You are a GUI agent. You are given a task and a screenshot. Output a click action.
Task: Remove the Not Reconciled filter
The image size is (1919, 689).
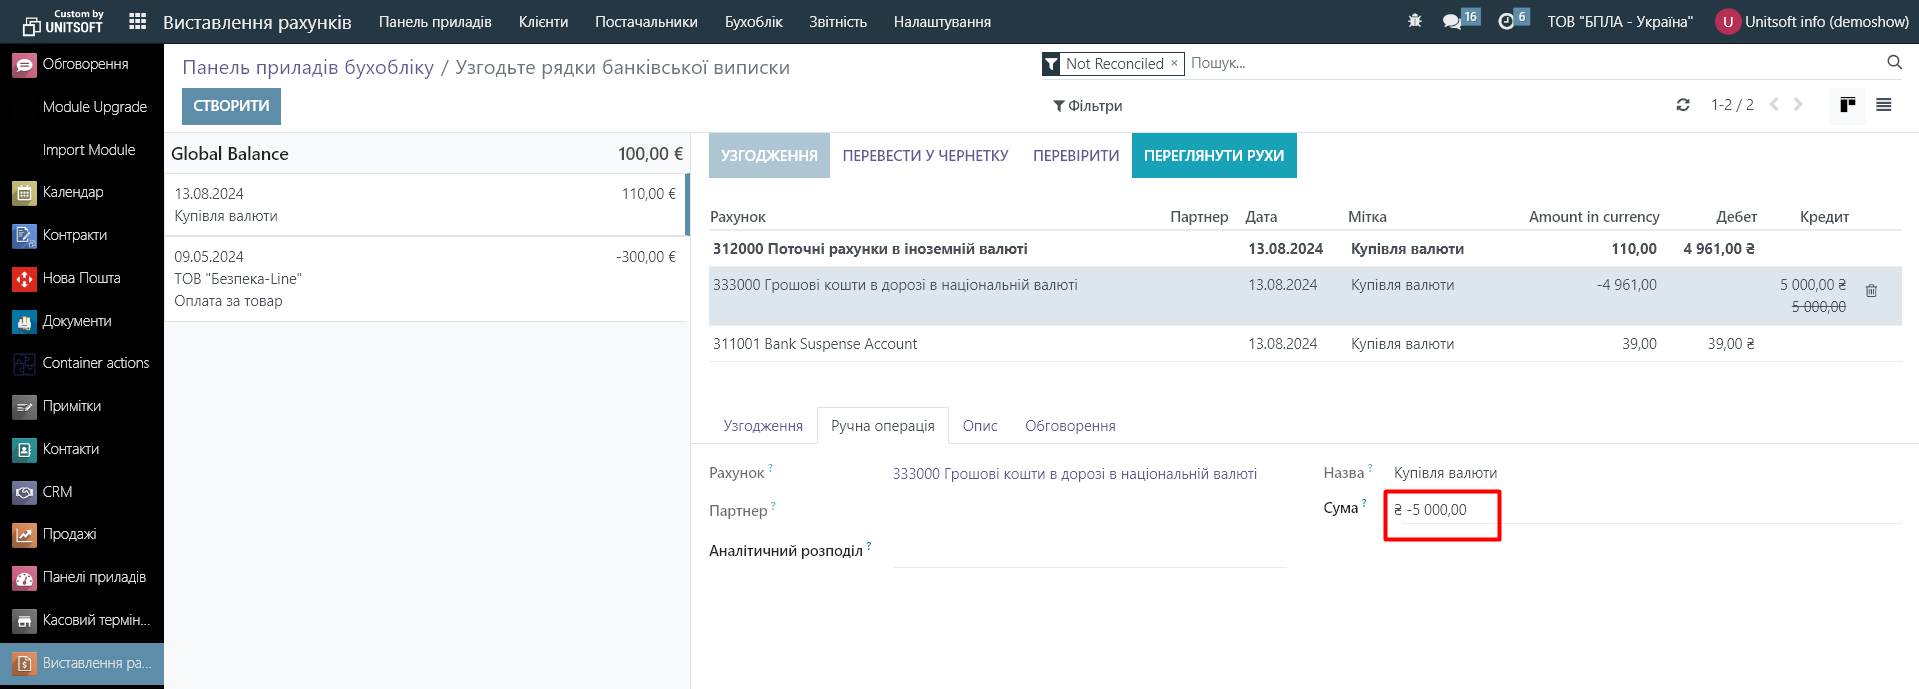(1174, 63)
